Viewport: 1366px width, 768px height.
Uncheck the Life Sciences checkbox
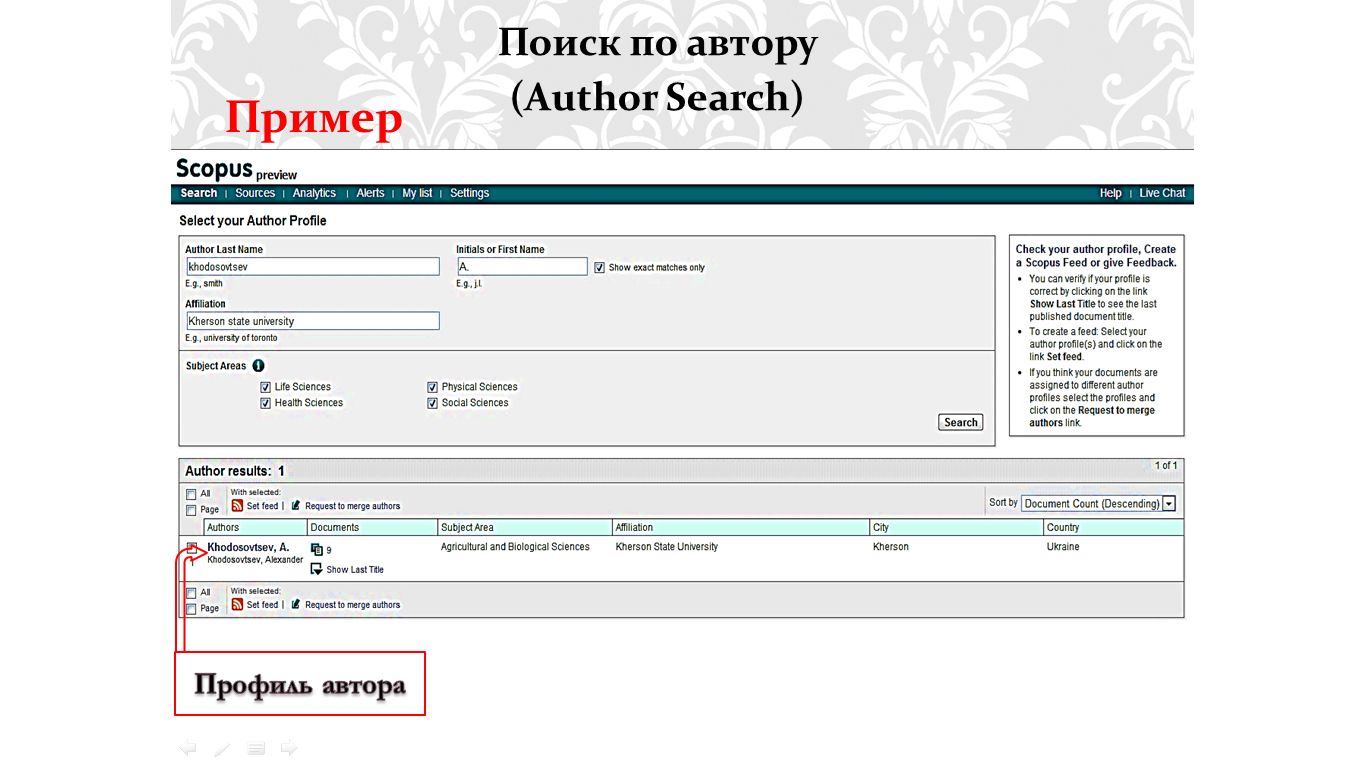click(x=266, y=387)
